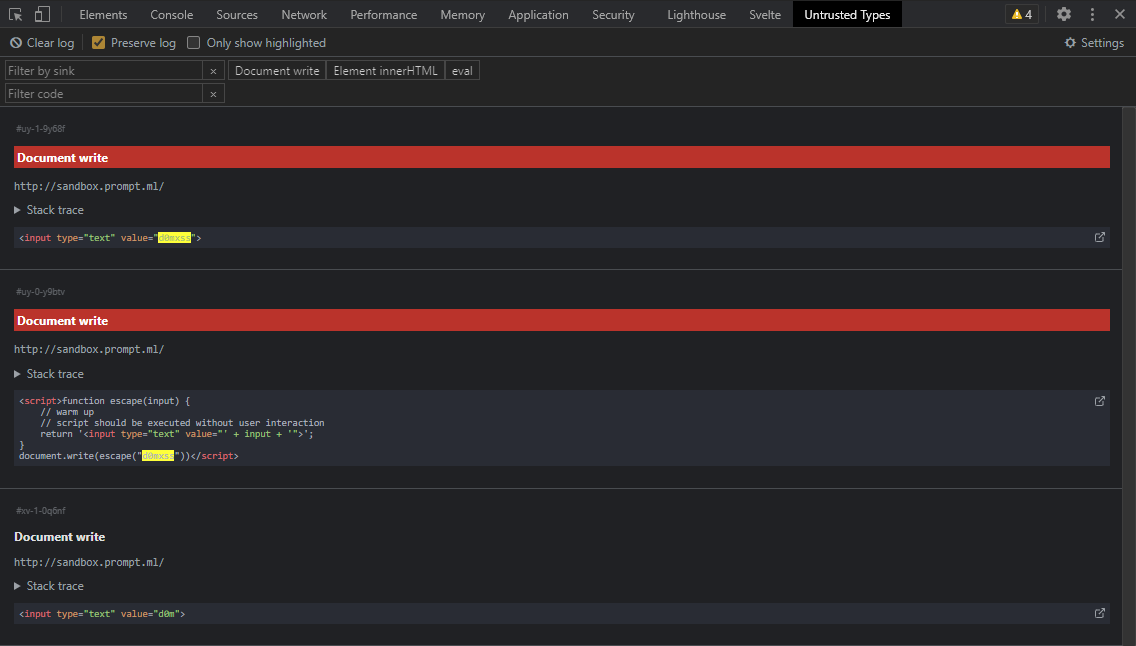Filter by Element innerHTML sink

385,70
